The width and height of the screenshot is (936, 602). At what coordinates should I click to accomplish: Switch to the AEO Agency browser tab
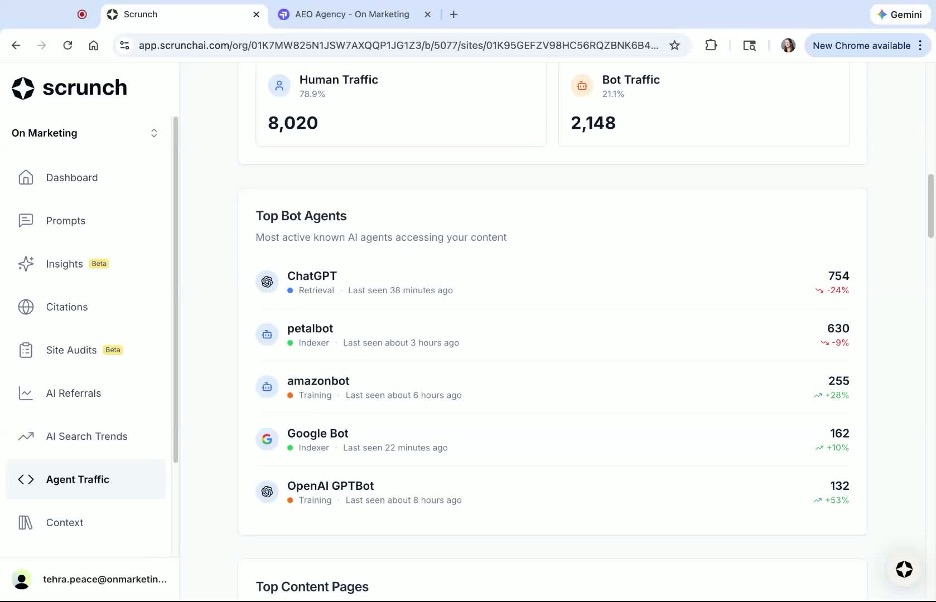(349, 14)
